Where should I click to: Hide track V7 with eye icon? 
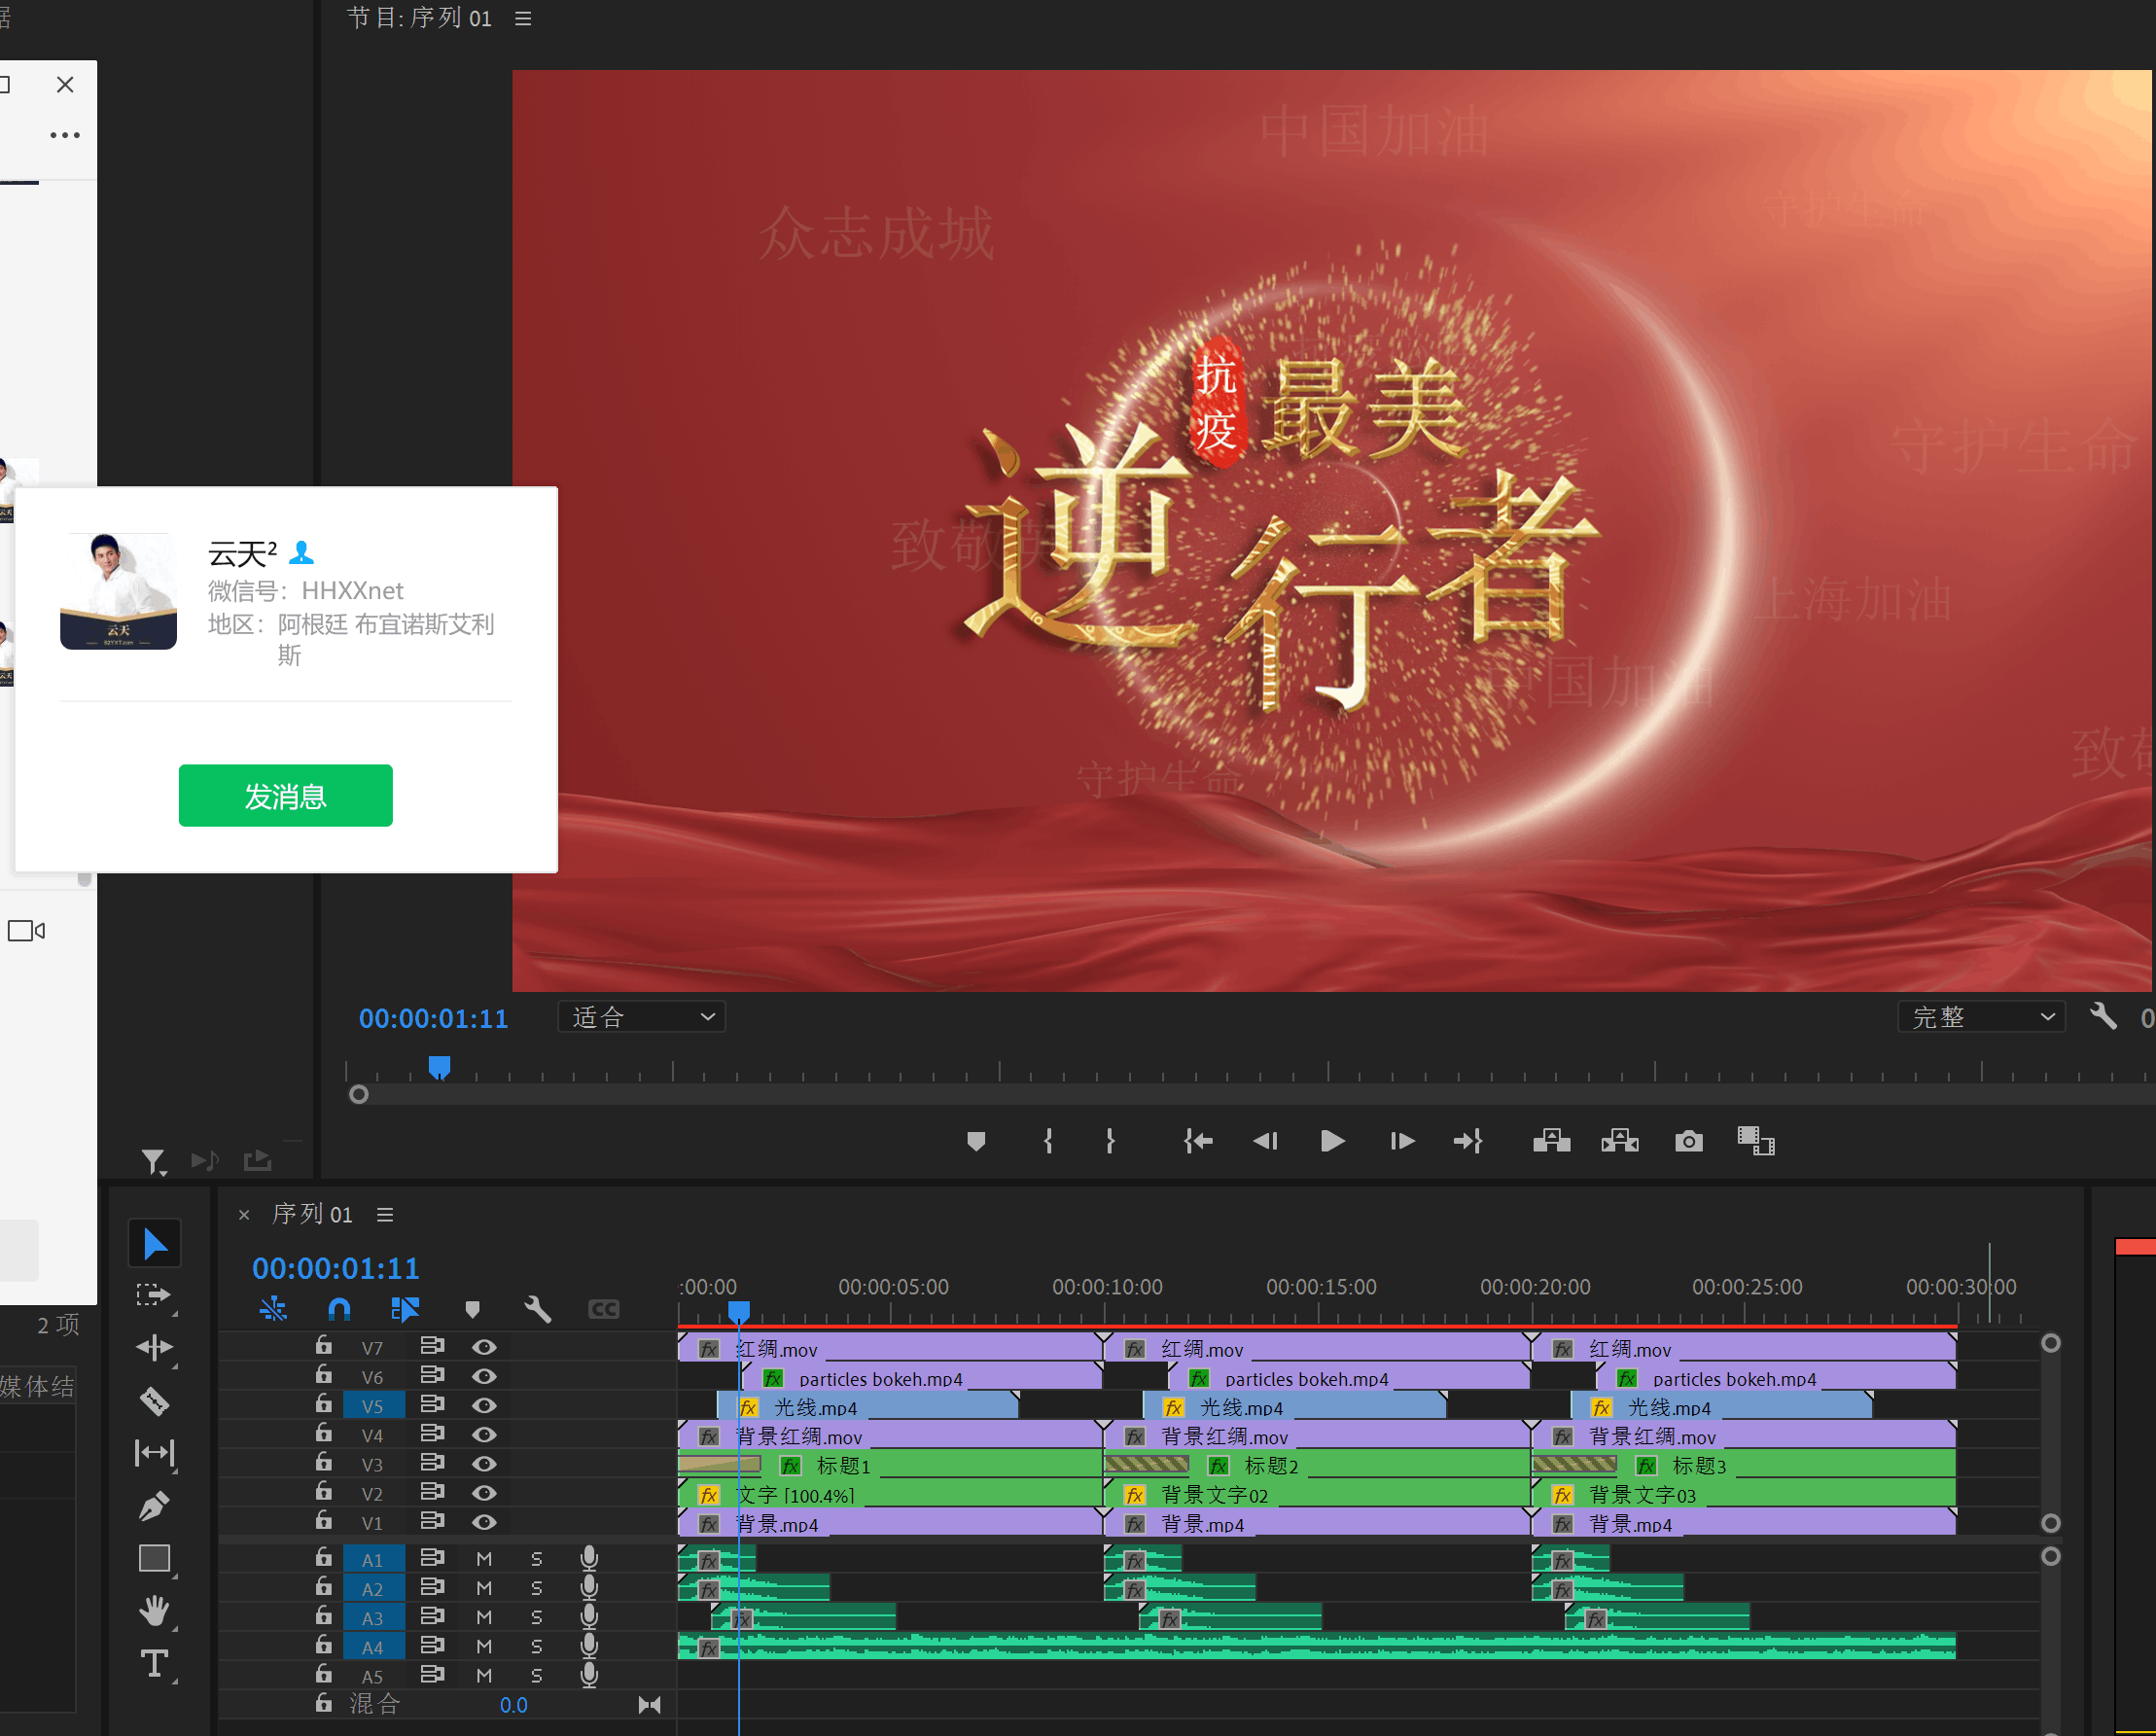point(484,1347)
